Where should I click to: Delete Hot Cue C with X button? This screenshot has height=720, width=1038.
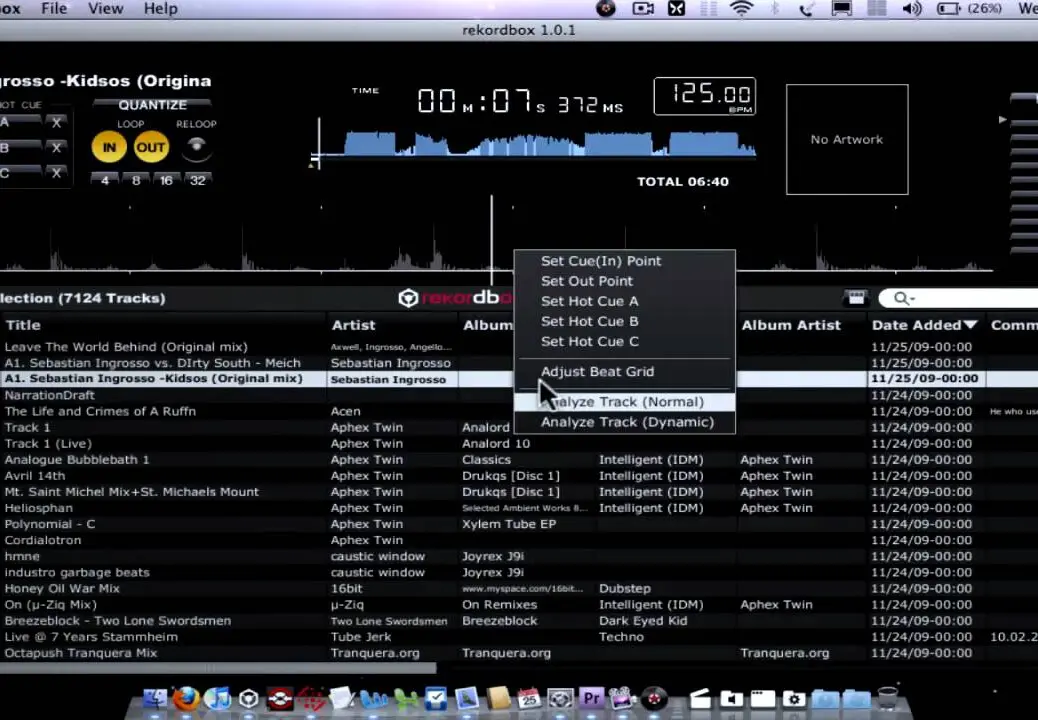tap(57, 173)
